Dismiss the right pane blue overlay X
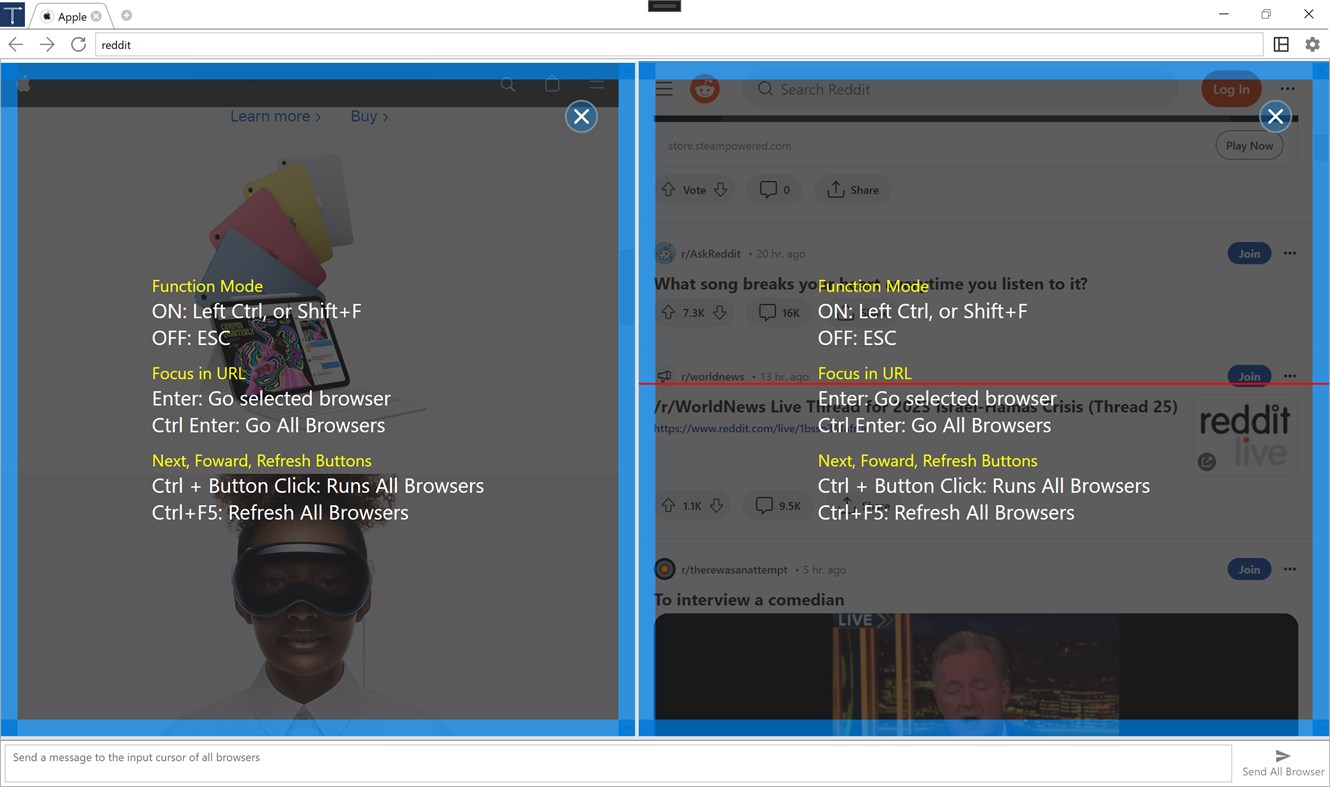Image resolution: width=1330 pixels, height=787 pixels. pyautogui.click(x=1275, y=116)
